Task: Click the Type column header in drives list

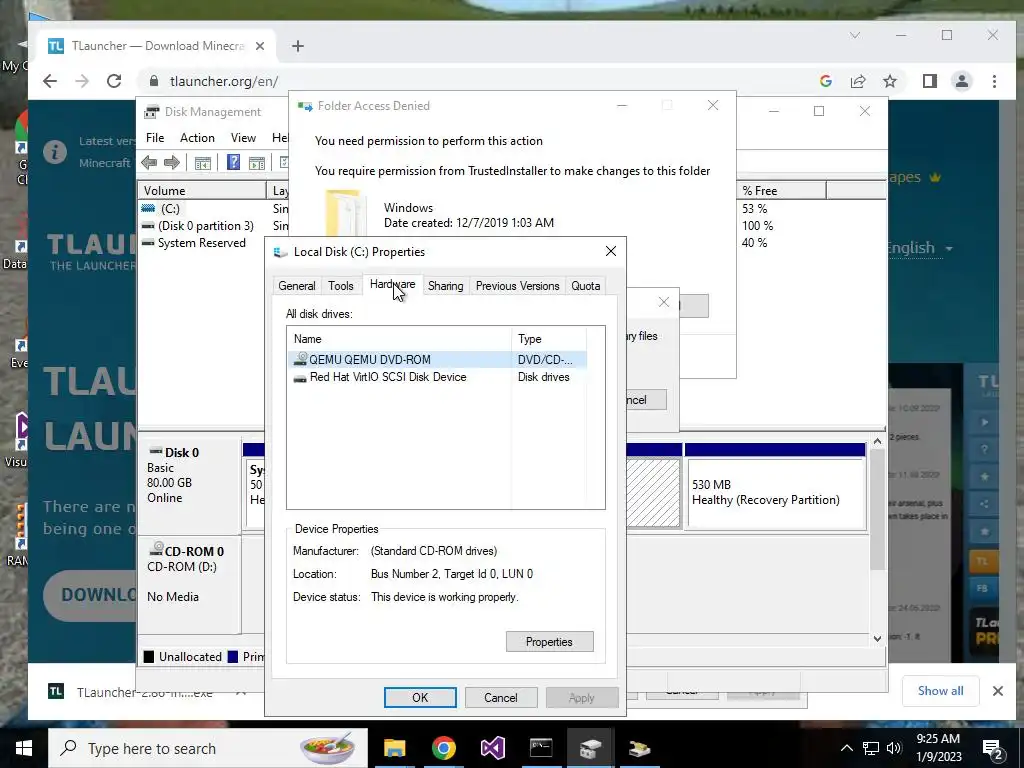Action: point(549,339)
